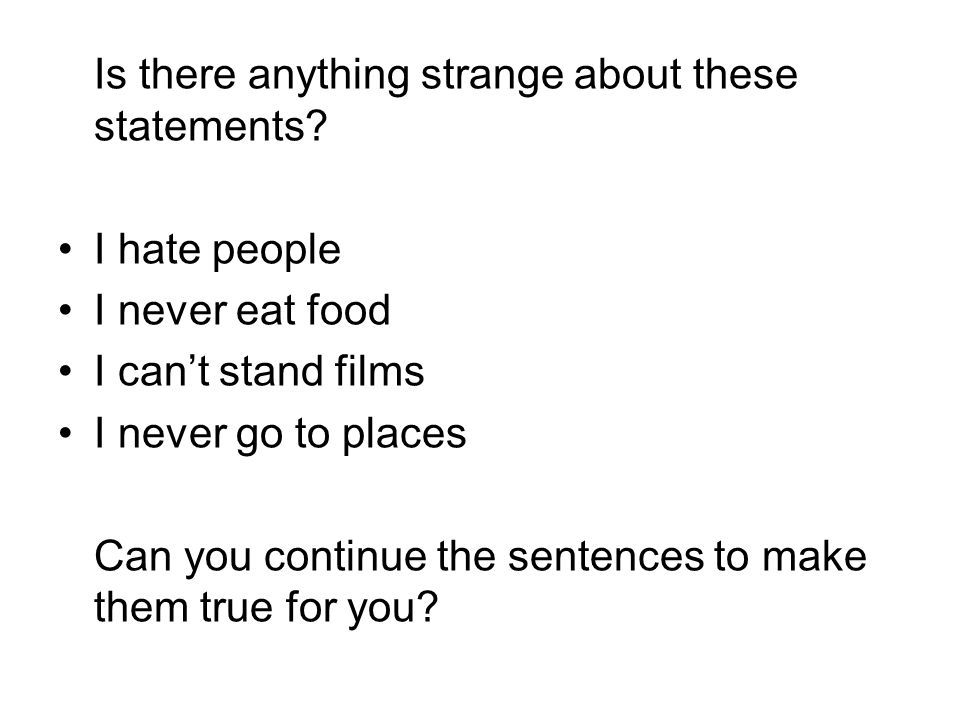
Task: Click the word 'films' in the third bullet
Action: (380, 370)
